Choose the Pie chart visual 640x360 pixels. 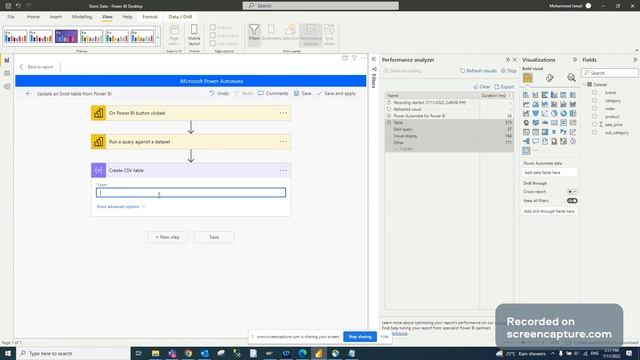click(554, 113)
